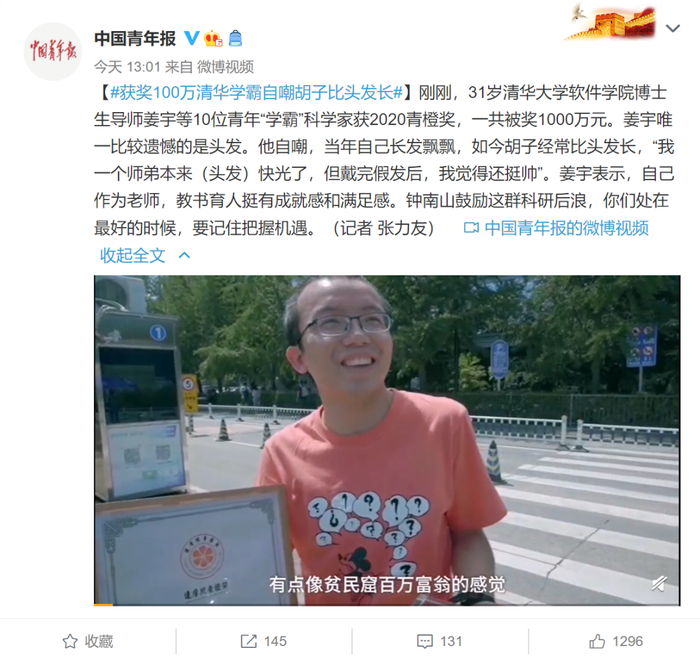Open the hashtag 获奖100万清华学霸自嘲胡子比头发长 topic

pos(256,93)
